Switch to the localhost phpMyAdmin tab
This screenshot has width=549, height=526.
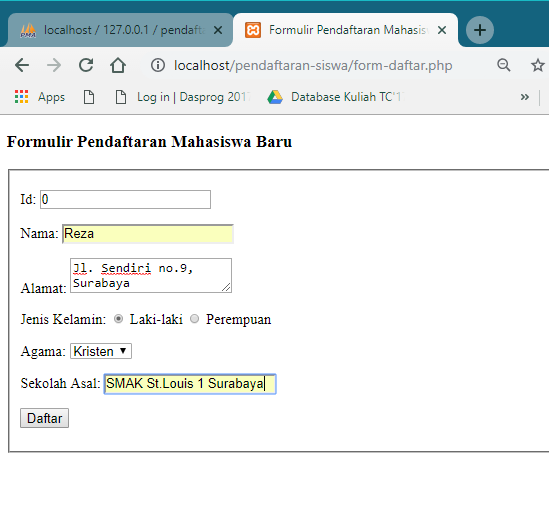point(120,30)
